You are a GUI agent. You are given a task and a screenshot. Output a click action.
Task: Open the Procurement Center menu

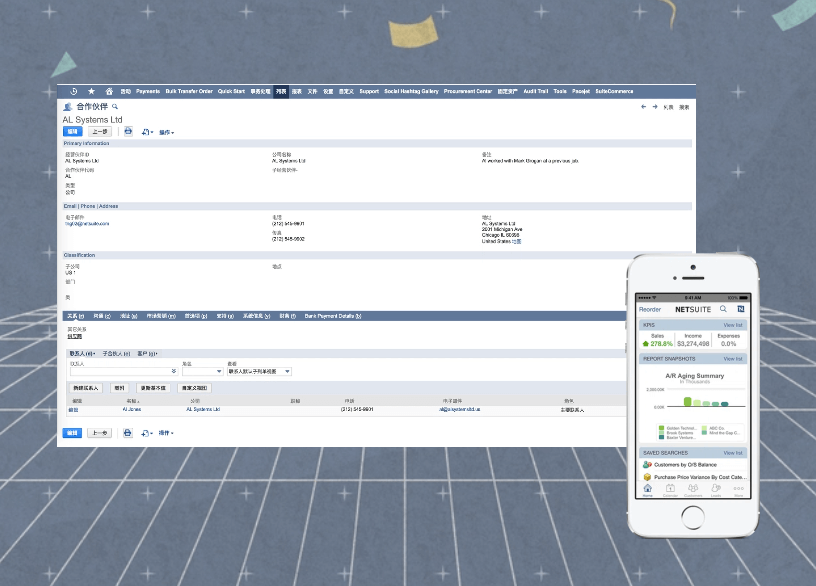tap(468, 91)
